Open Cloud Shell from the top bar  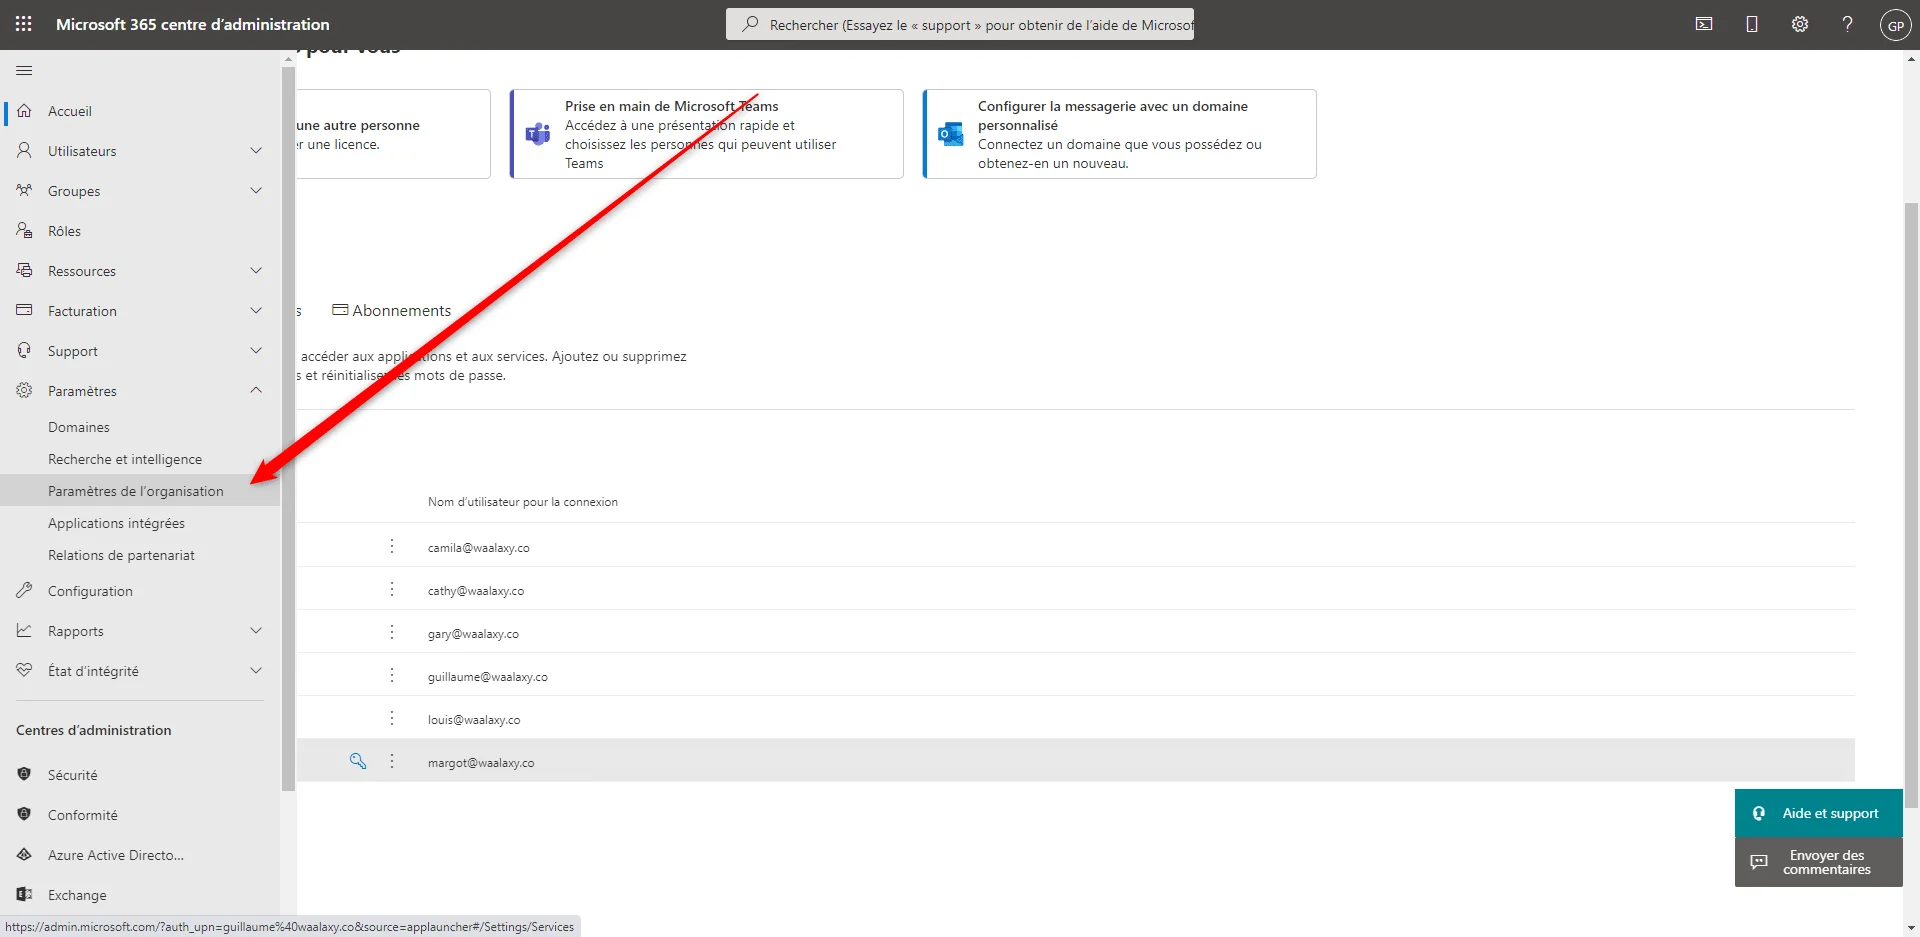click(x=1704, y=25)
